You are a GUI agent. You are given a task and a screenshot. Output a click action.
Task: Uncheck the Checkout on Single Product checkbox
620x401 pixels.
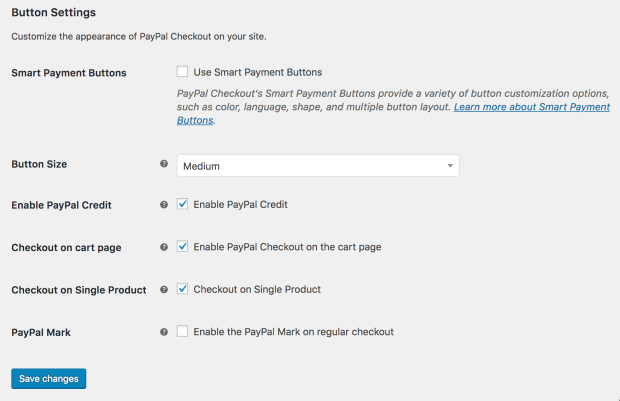click(182, 289)
